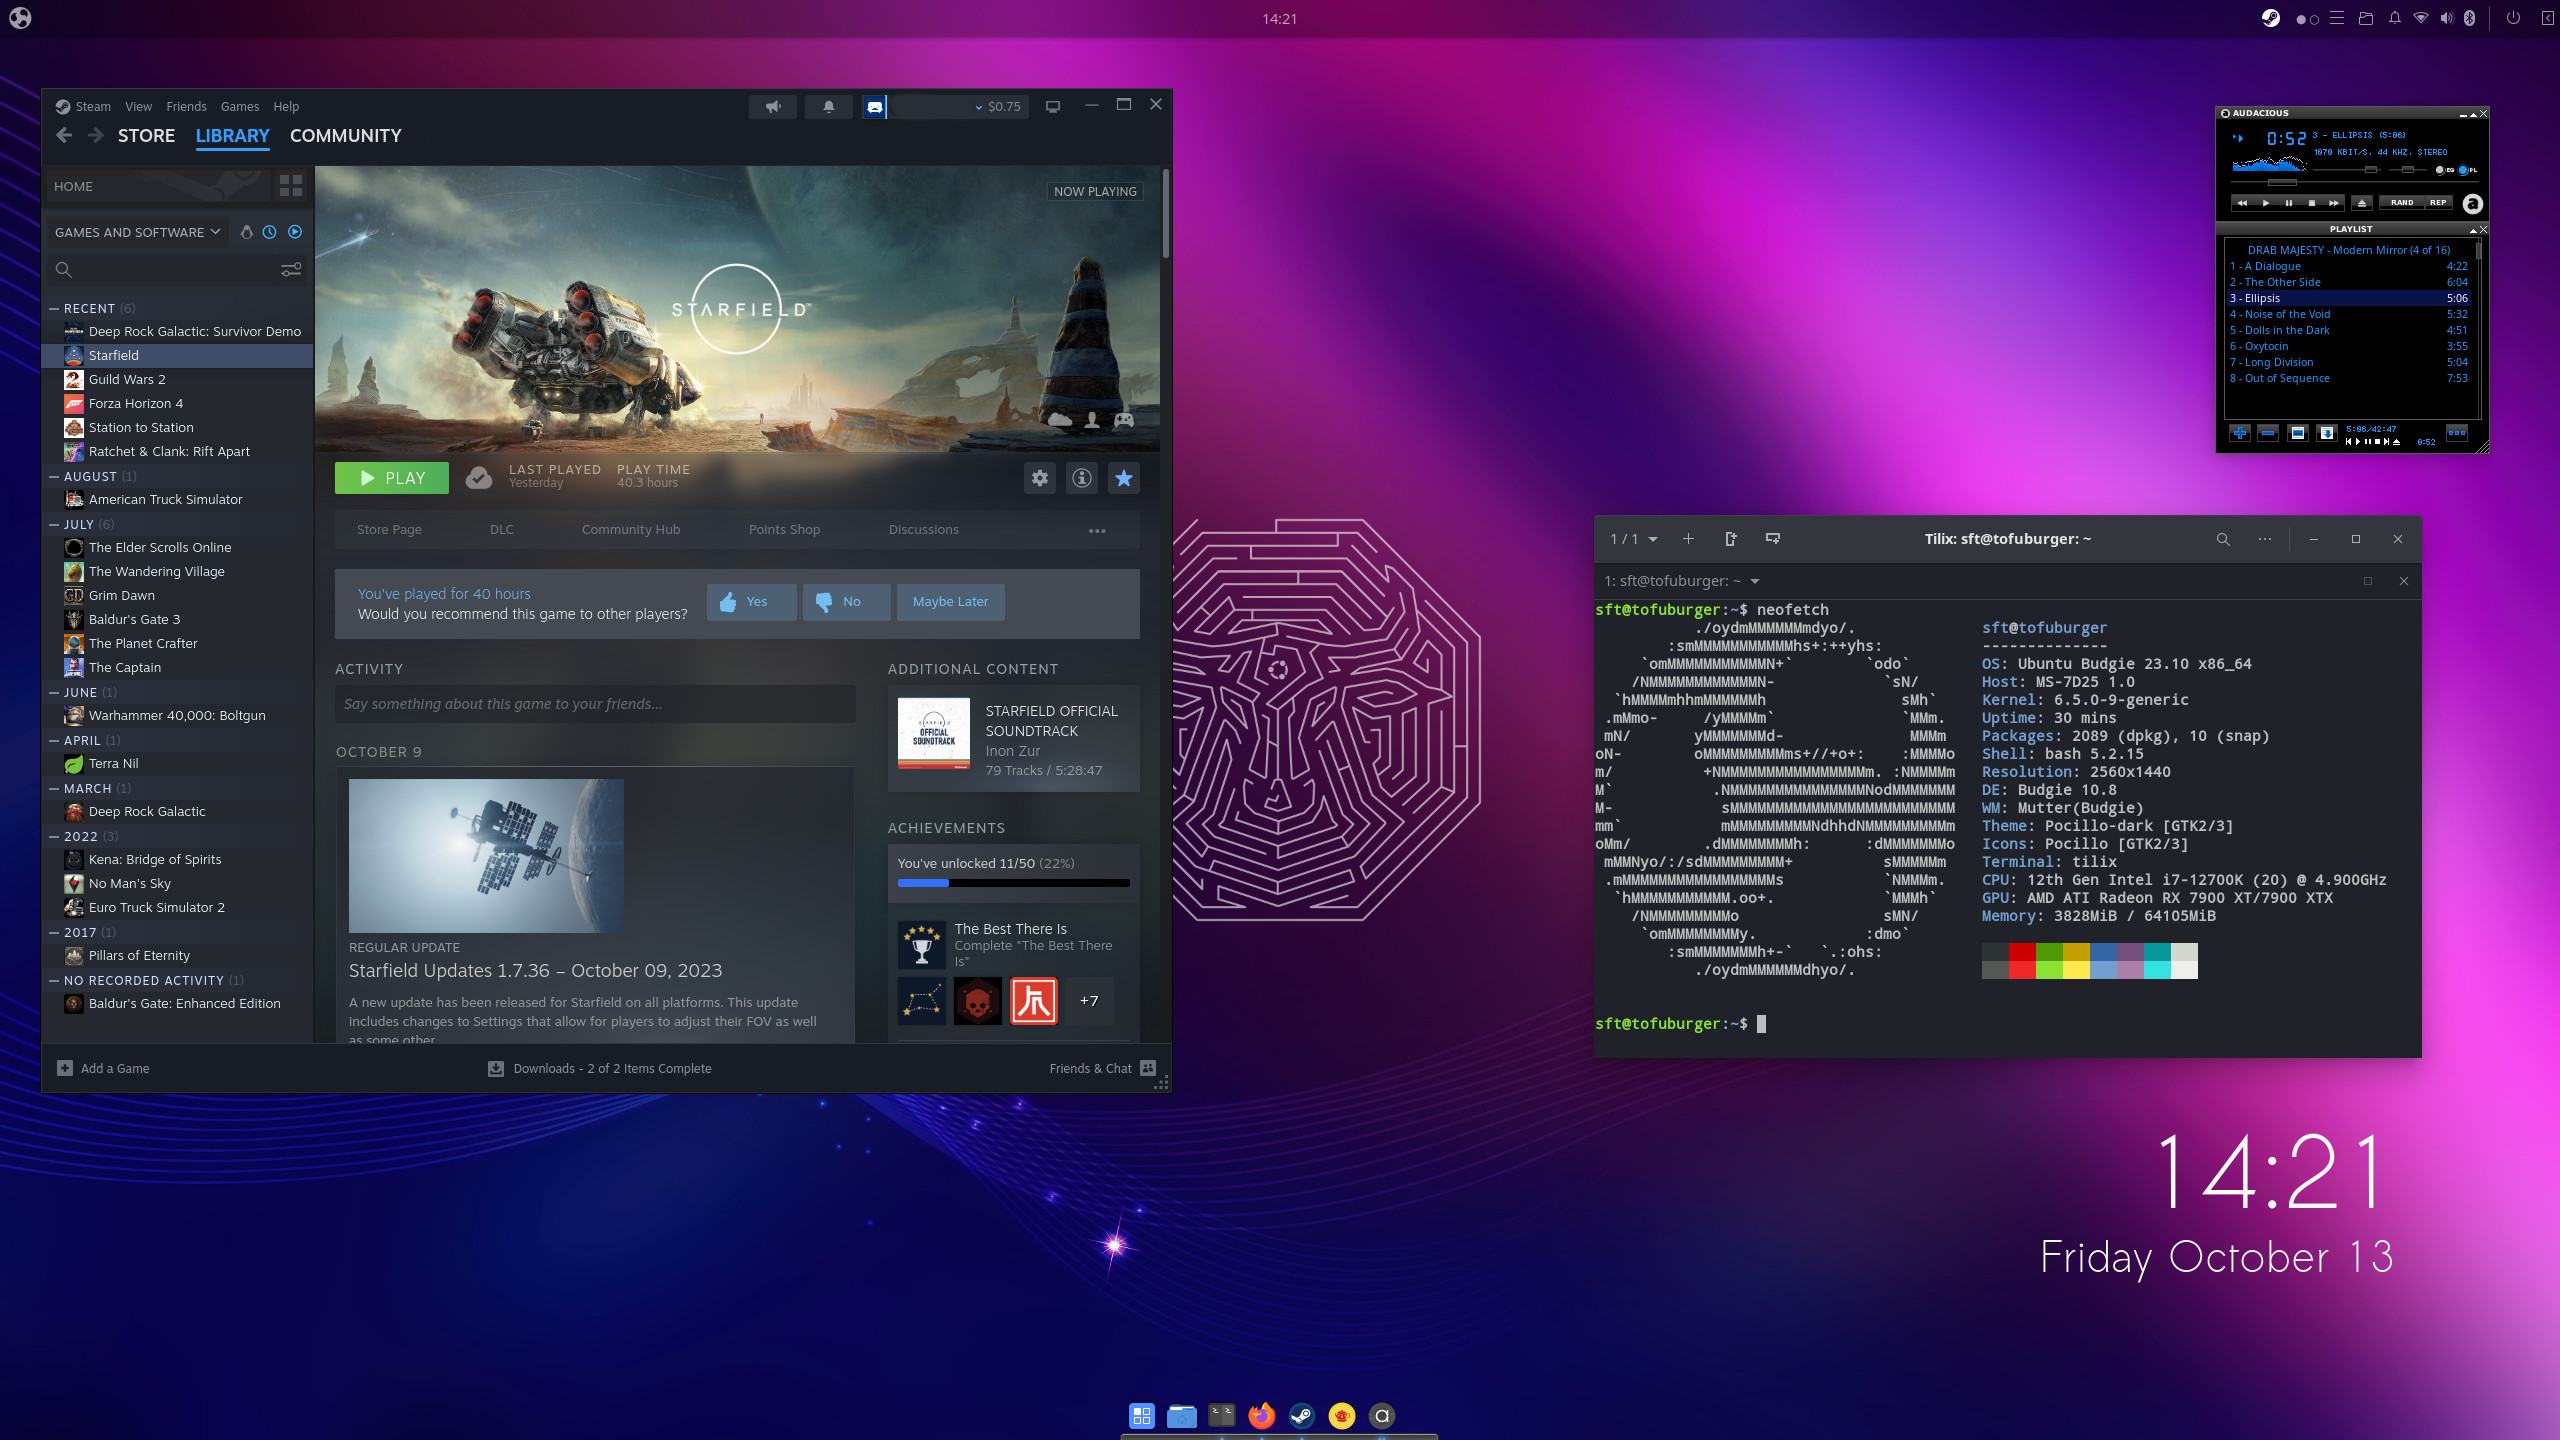Open the Budgie menu in top-left corner
Screen dimensions: 2560x1440
tap(20, 18)
